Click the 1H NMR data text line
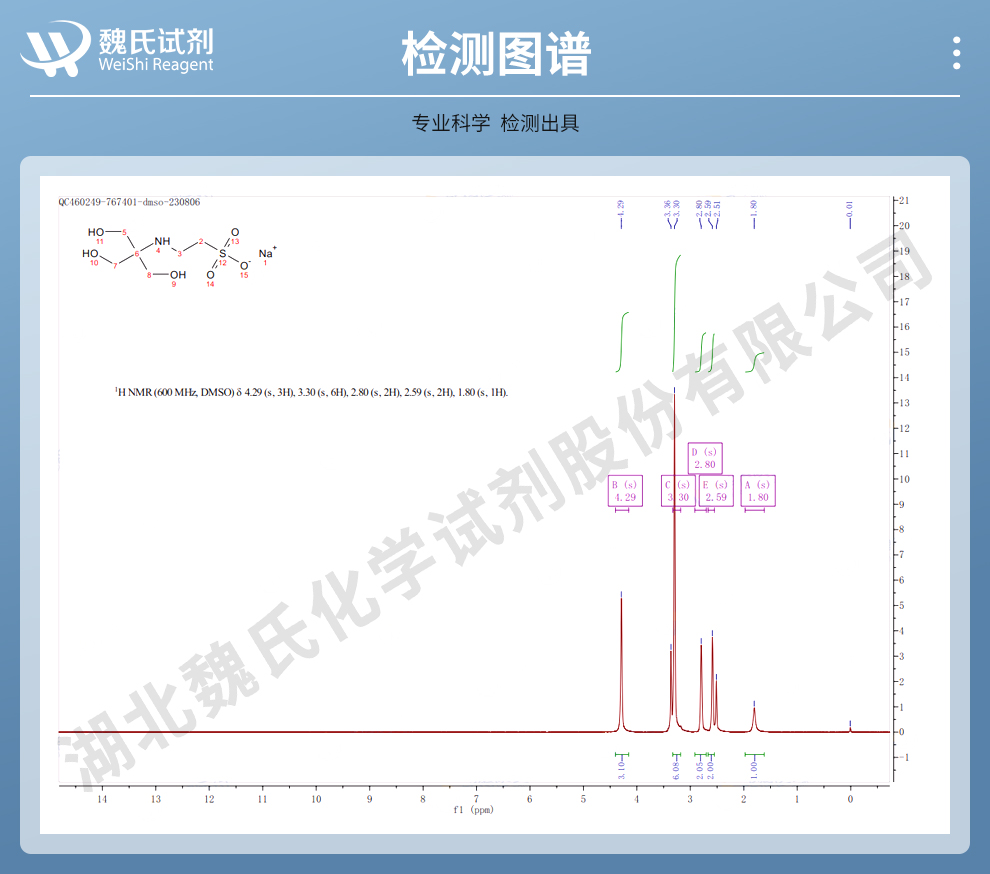Viewport: 990px width, 874px height. pos(312,393)
